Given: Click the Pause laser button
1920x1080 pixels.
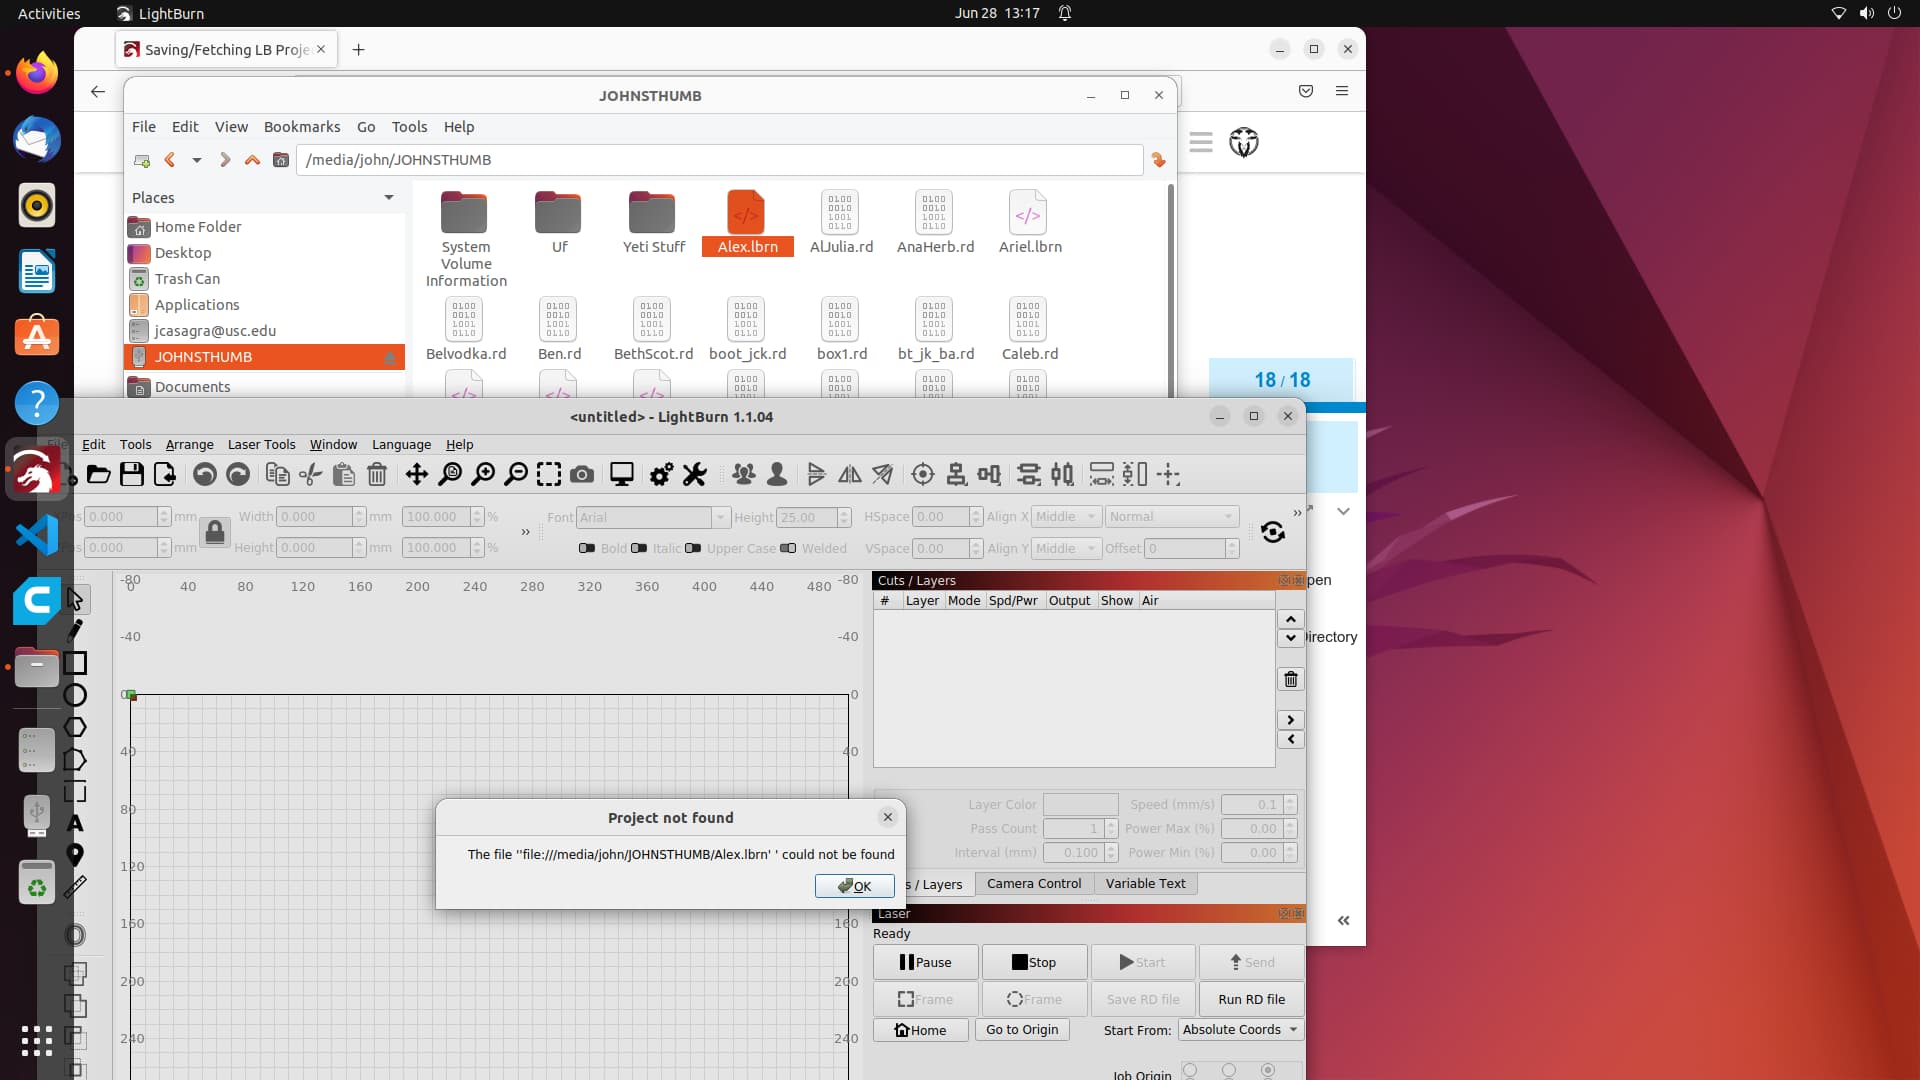Looking at the screenshot, I should click(926, 962).
